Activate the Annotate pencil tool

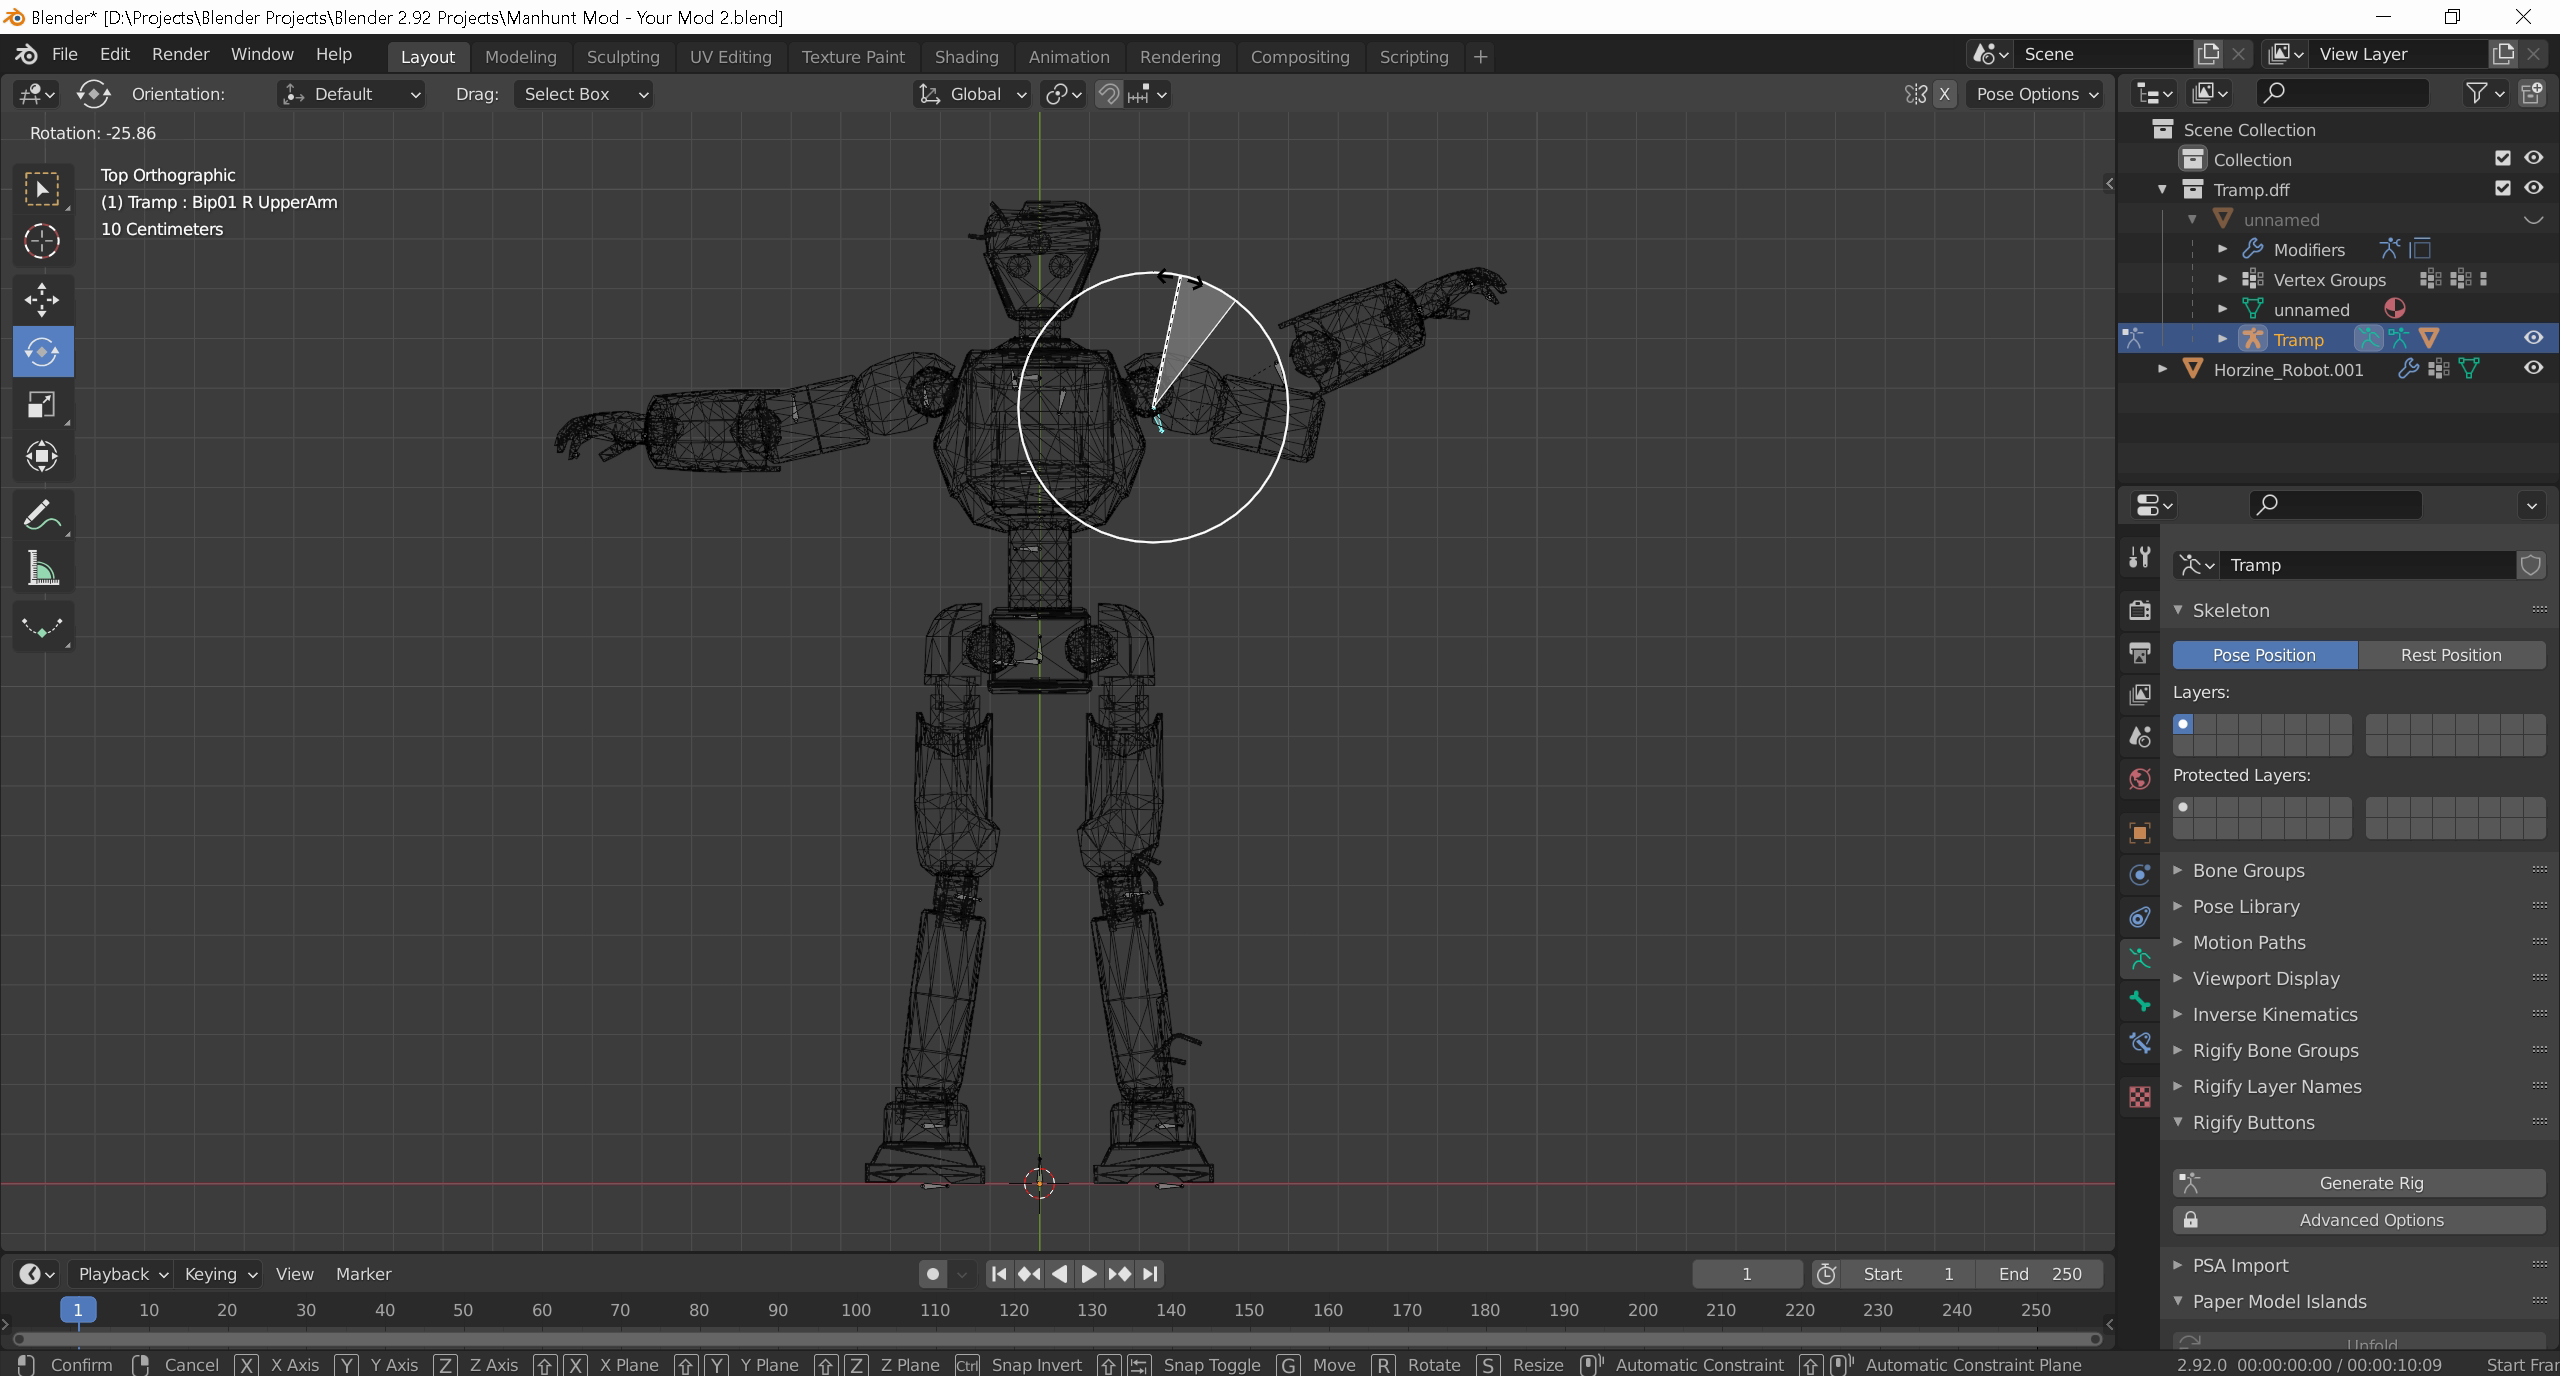pyautogui.click(x=42, y=516)
